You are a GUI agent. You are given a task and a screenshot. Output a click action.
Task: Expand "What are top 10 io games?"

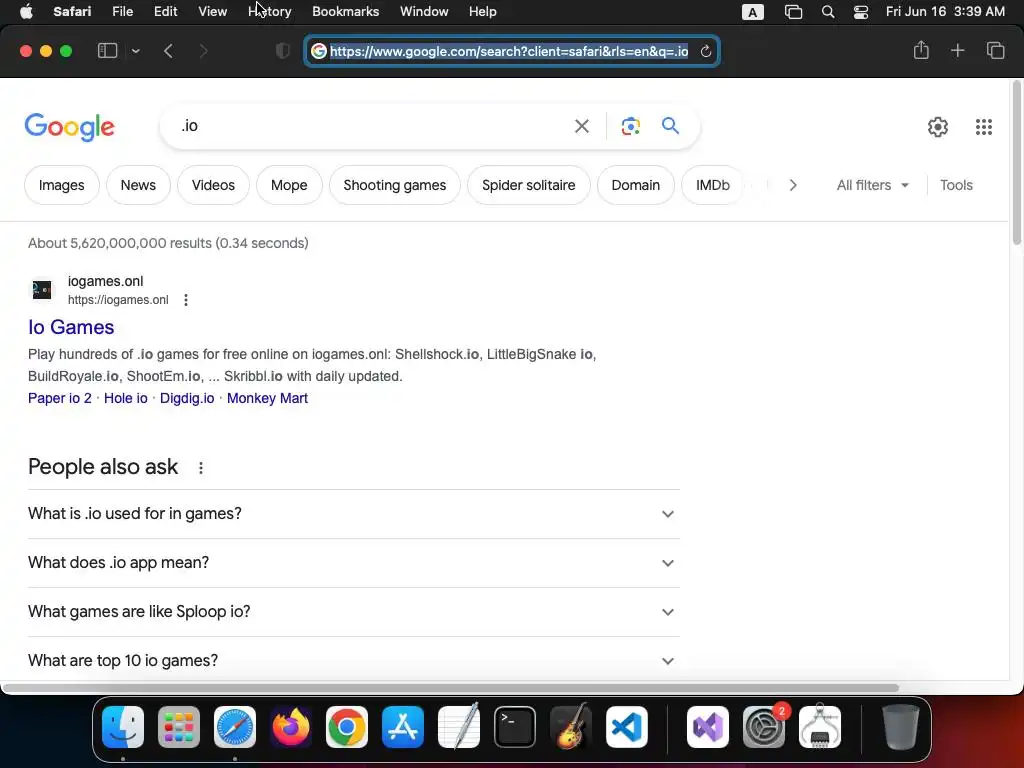coord(354,661)
